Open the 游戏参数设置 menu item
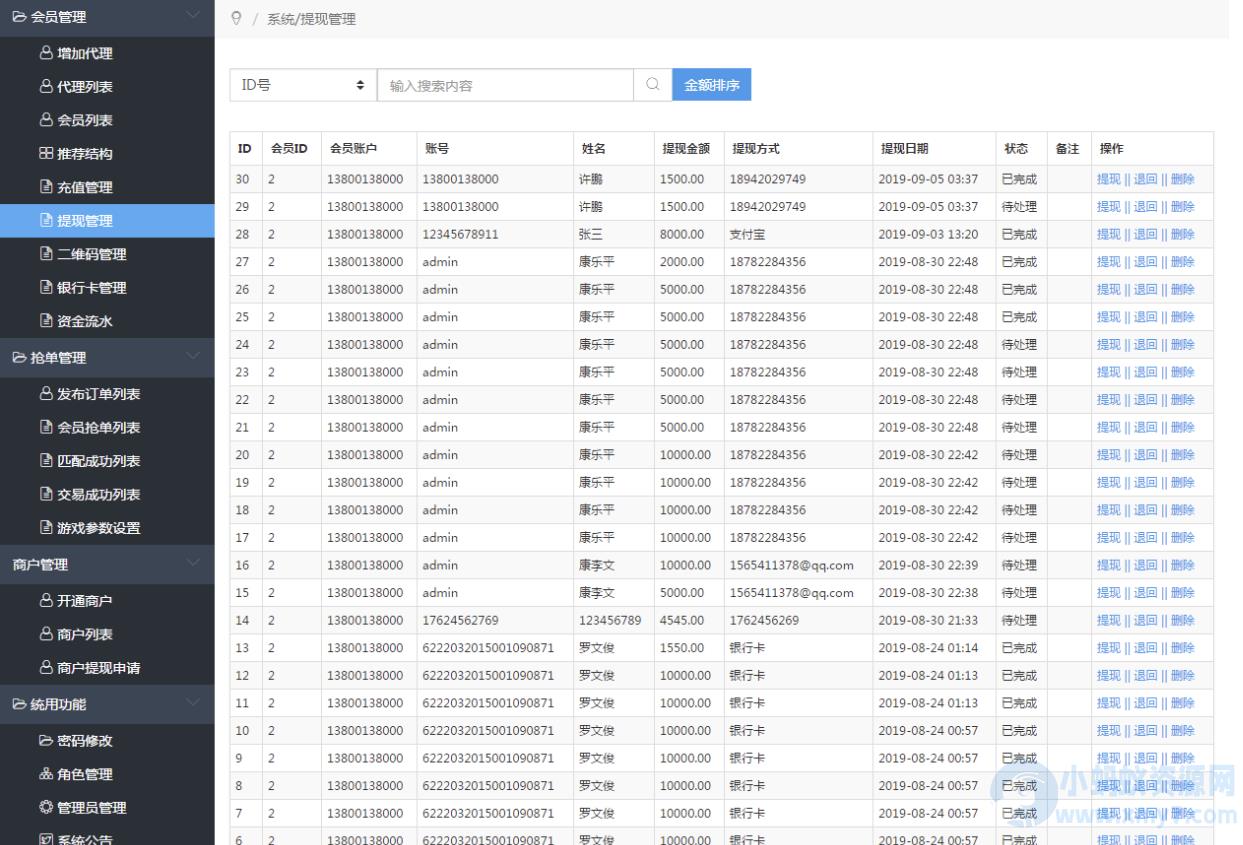The image size is (1243, 845). (x=107, y=528)
